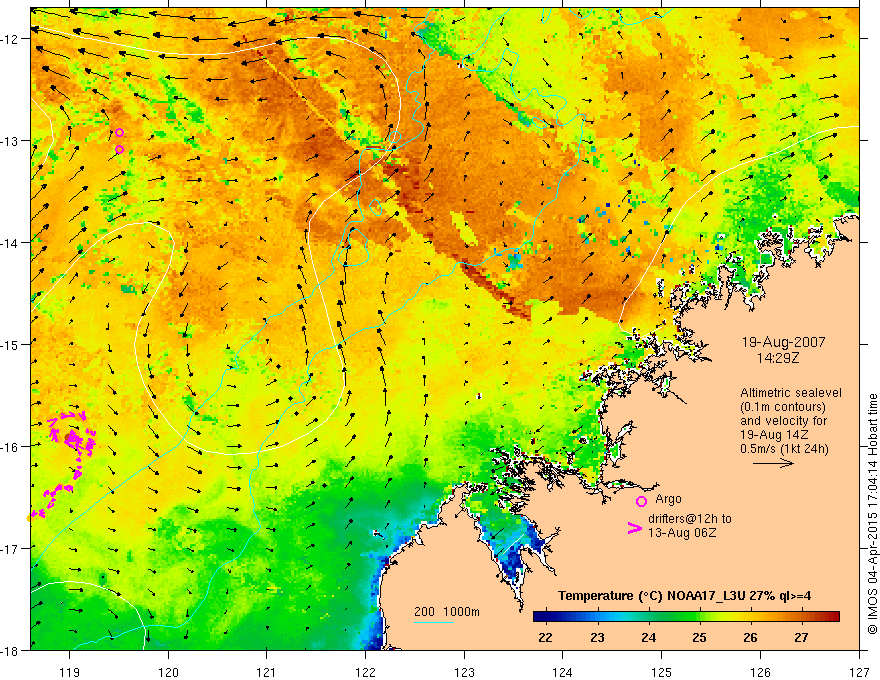Click the 'Argo' legend label
Screen dimensions: 880x680
pos(668,499)
